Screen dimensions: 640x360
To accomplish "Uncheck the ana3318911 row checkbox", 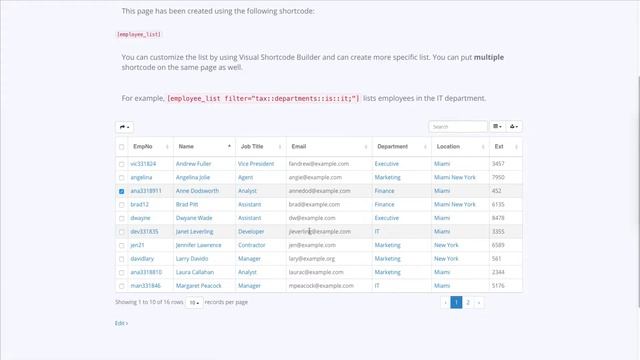I will click(122, 191).
